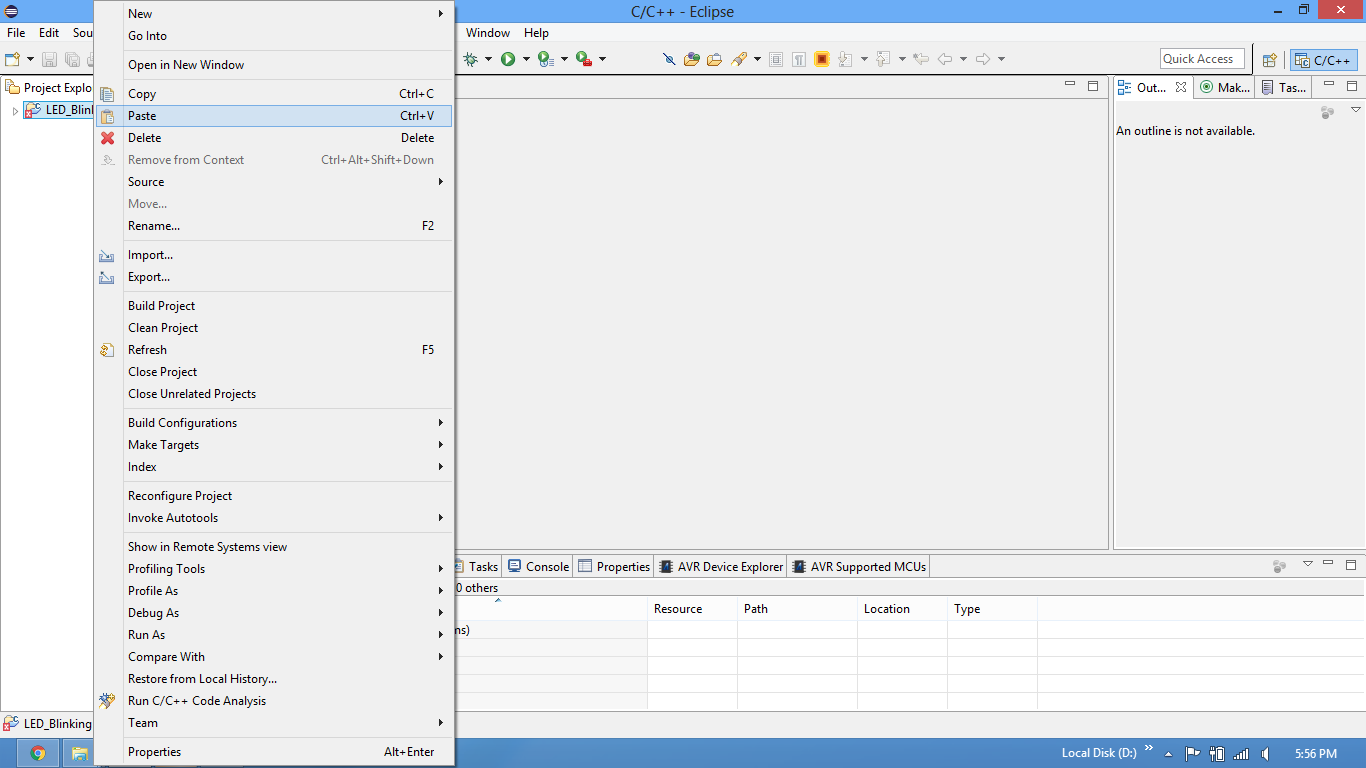Click the Previous Annotation toolbar icon
1366x768 pixels.
(883, 59)
